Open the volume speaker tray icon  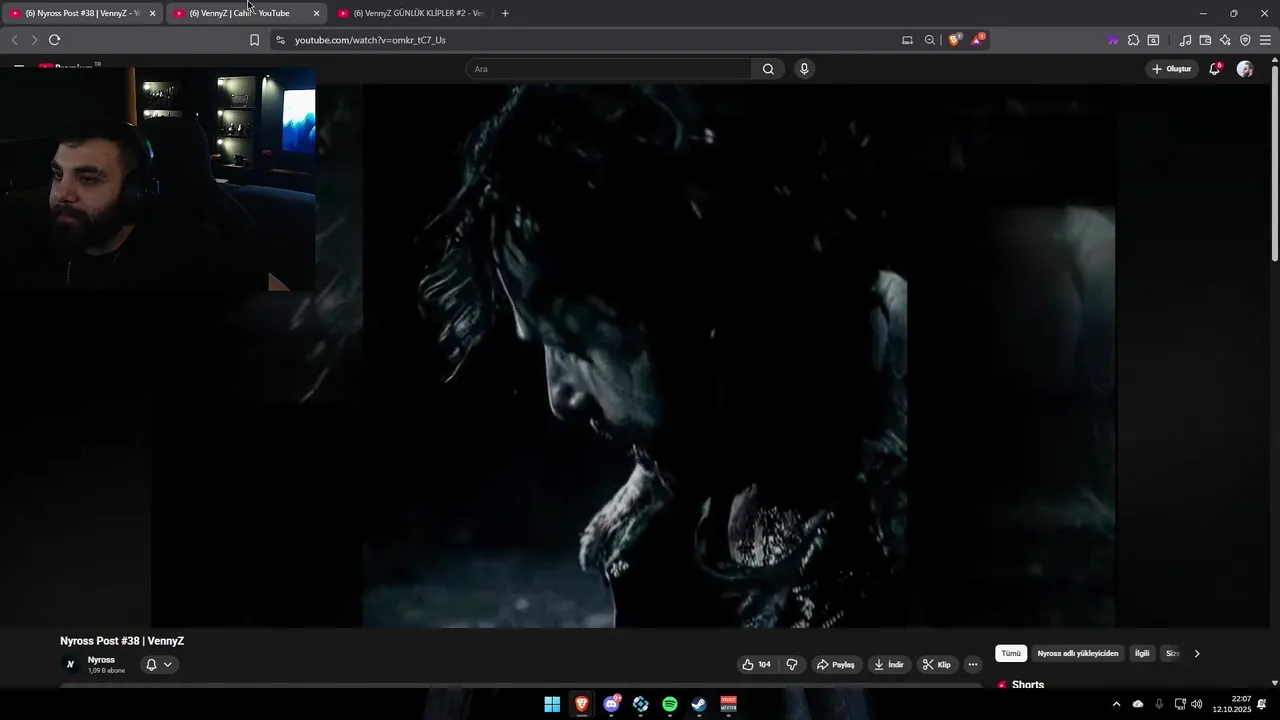1197,704
